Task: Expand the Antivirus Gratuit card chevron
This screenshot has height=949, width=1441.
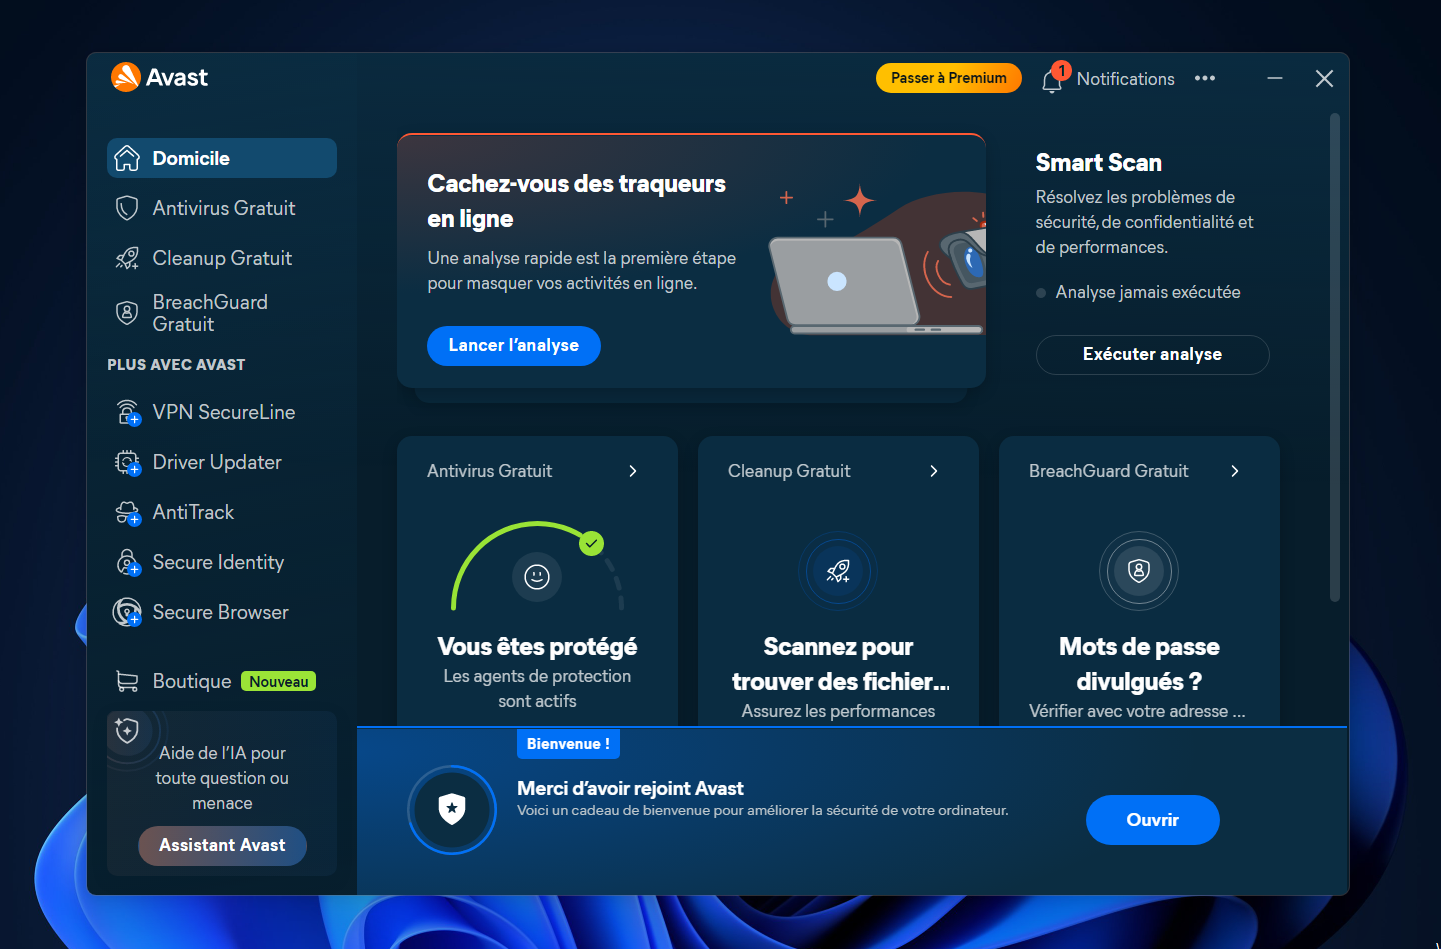Action: 633,471
